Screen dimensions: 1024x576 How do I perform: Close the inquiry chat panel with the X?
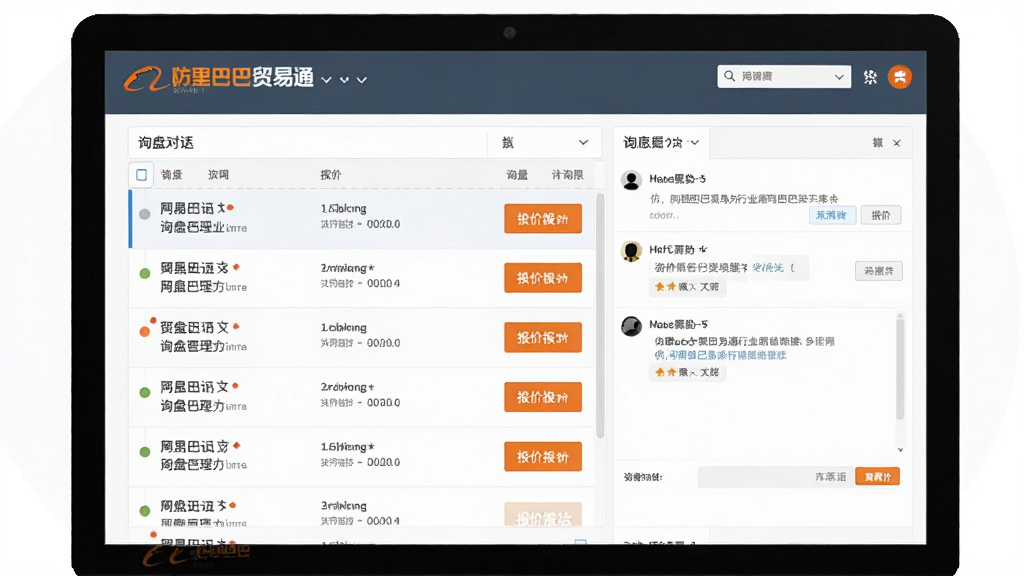(897, 143)
